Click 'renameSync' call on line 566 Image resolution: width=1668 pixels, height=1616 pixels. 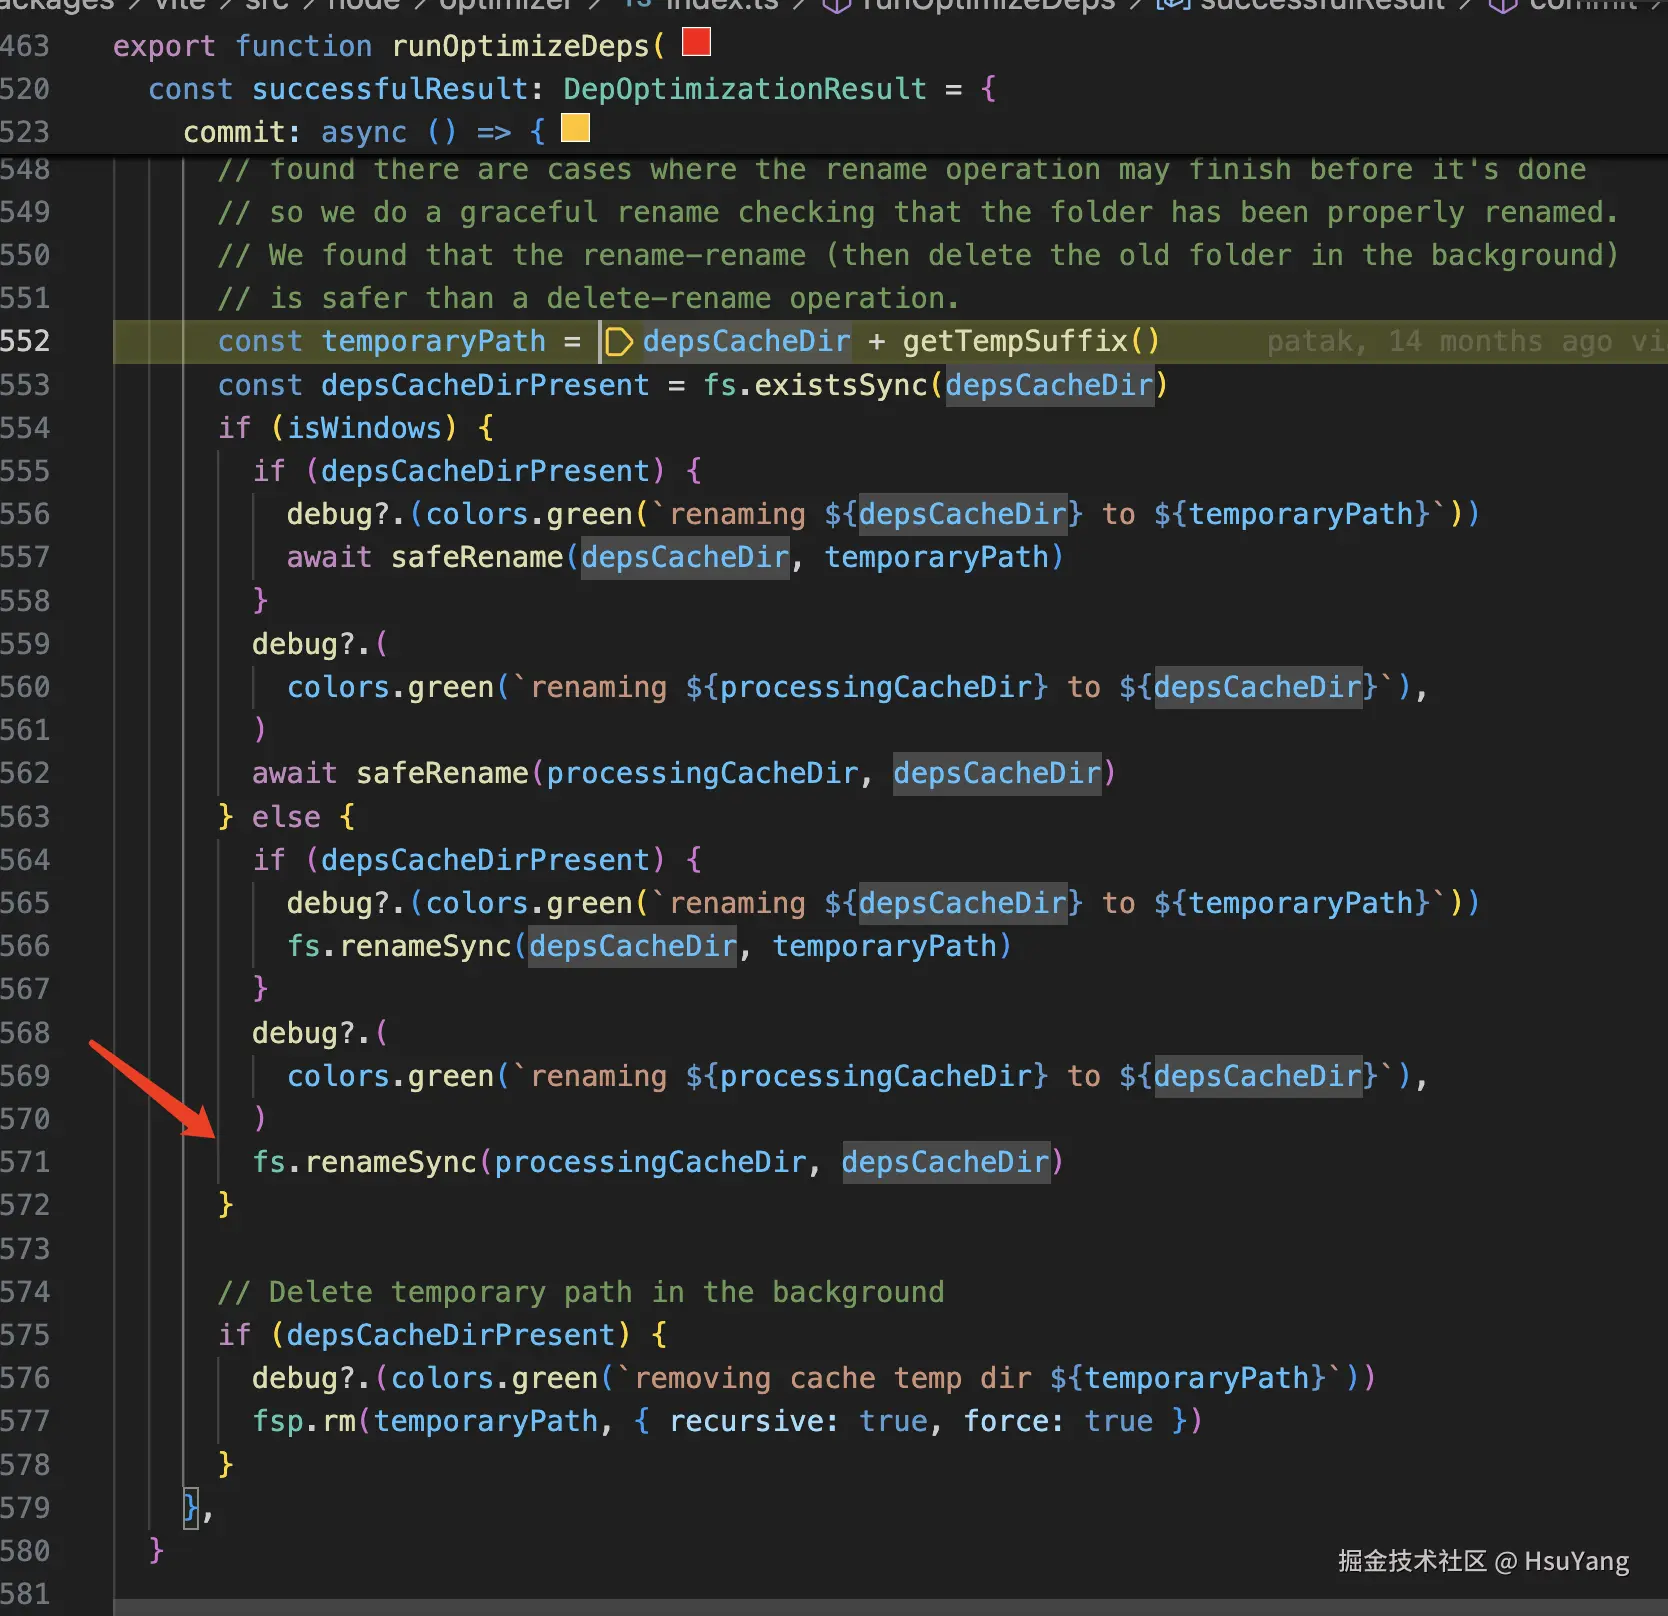coord(425,946)
